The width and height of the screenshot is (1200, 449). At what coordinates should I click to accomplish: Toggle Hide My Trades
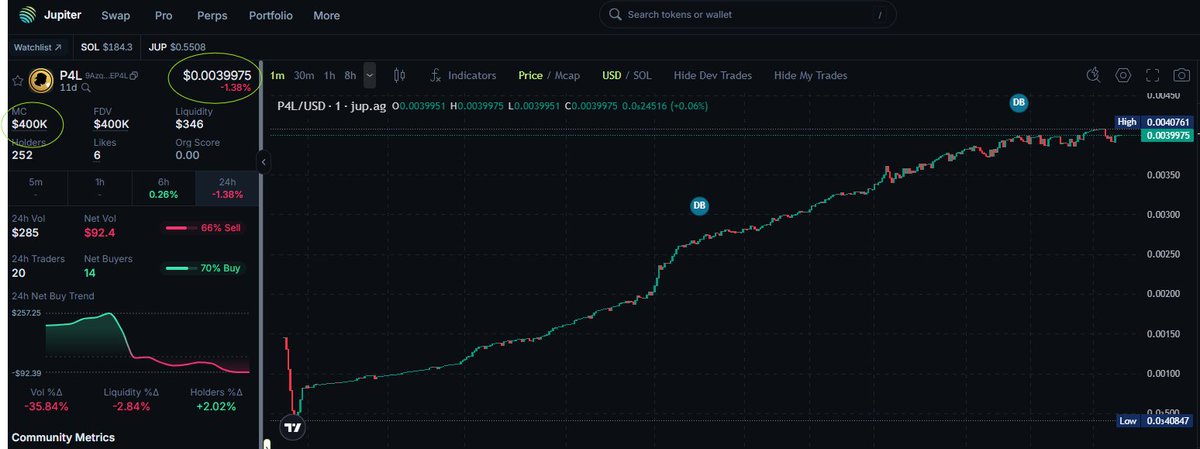(810, 75)
